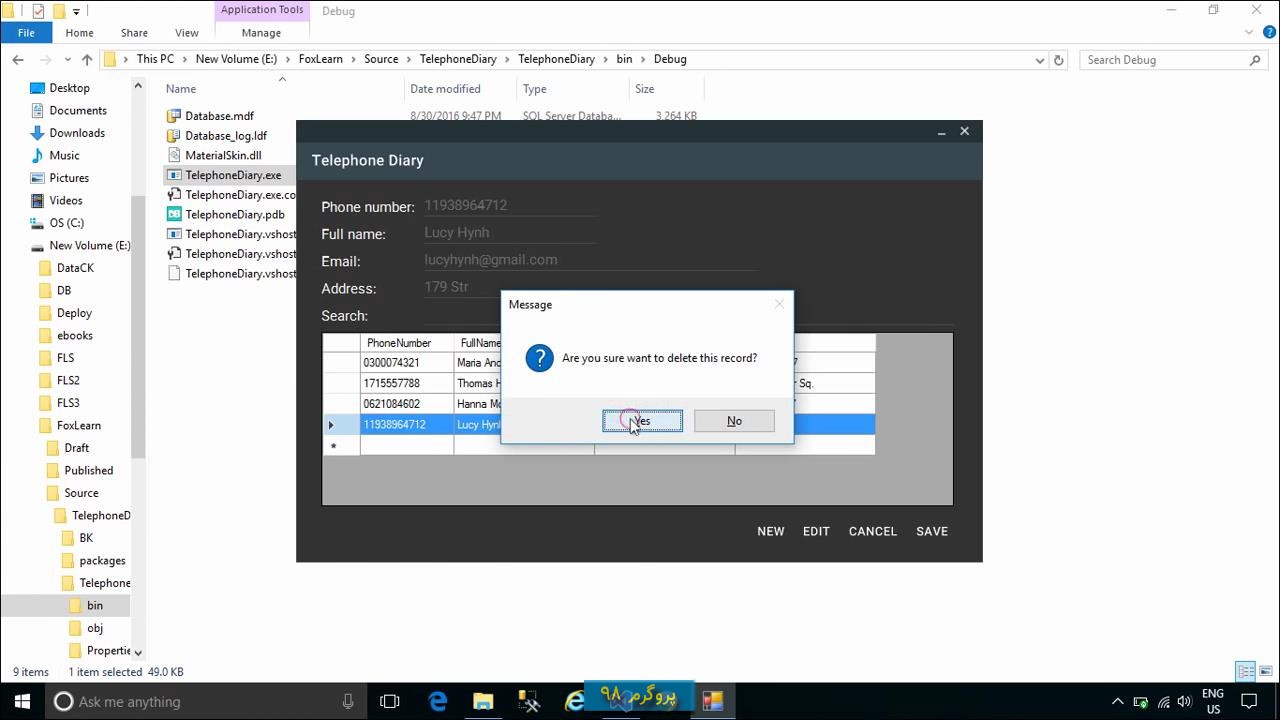Image resolution: width=1280 pixels, height=720 pixels.
Task: Expand the Quick Access Toolbar customize arrow
Action: click(x=75, y=10)
